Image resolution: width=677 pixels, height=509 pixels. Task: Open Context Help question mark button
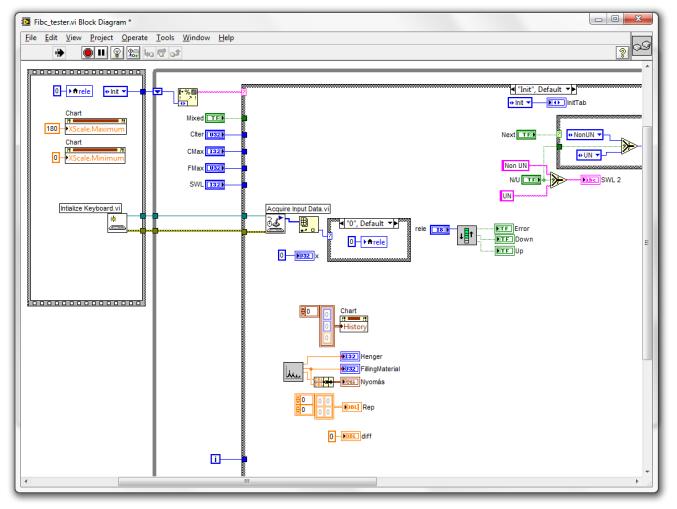pos(622,53)
